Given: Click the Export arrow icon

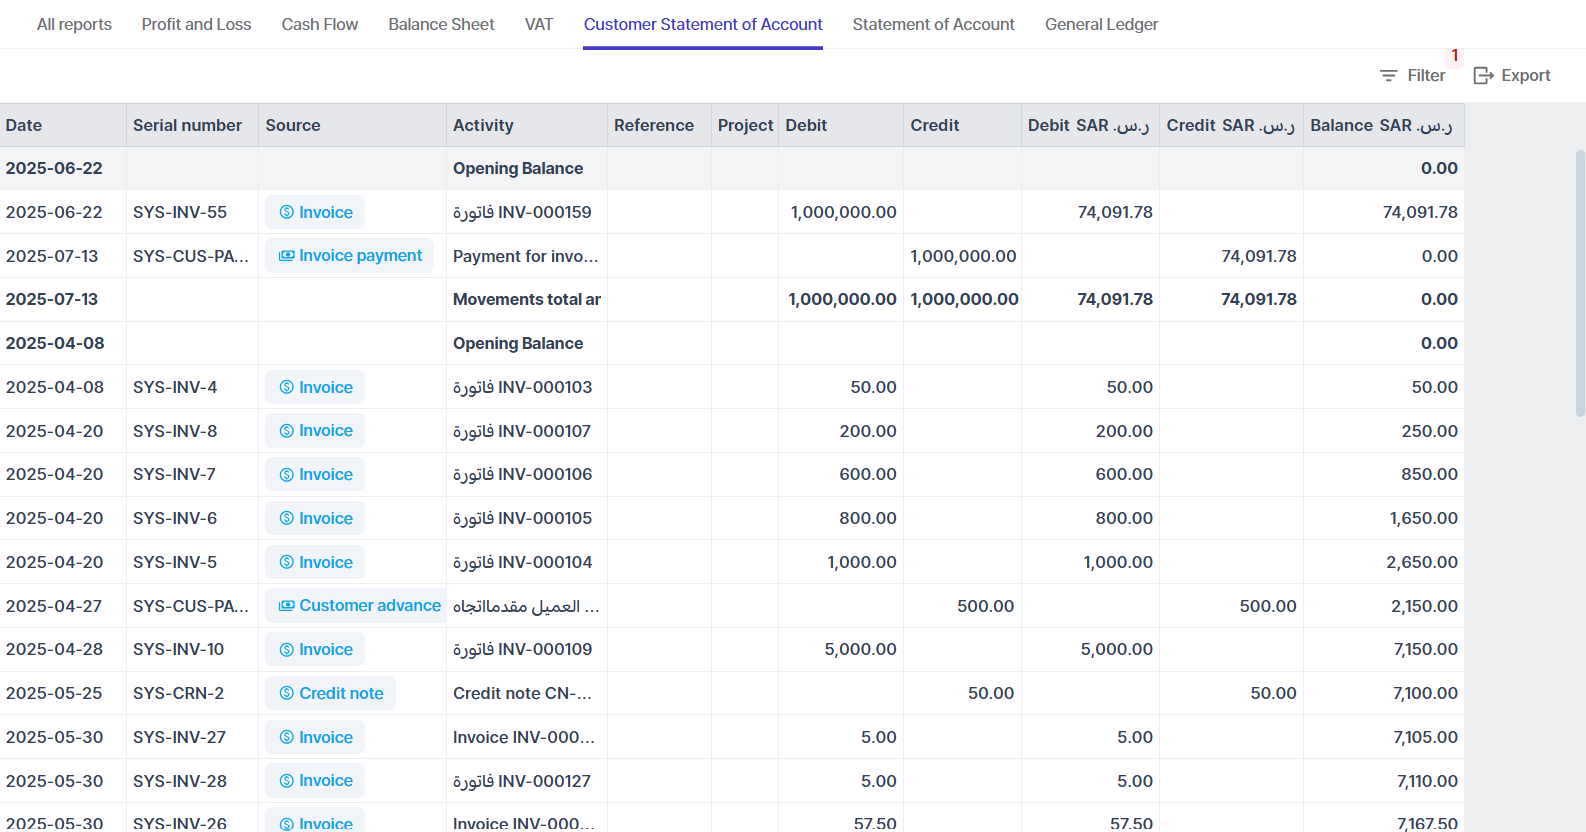Looking at the screenshot, I should pos(1483,76).
